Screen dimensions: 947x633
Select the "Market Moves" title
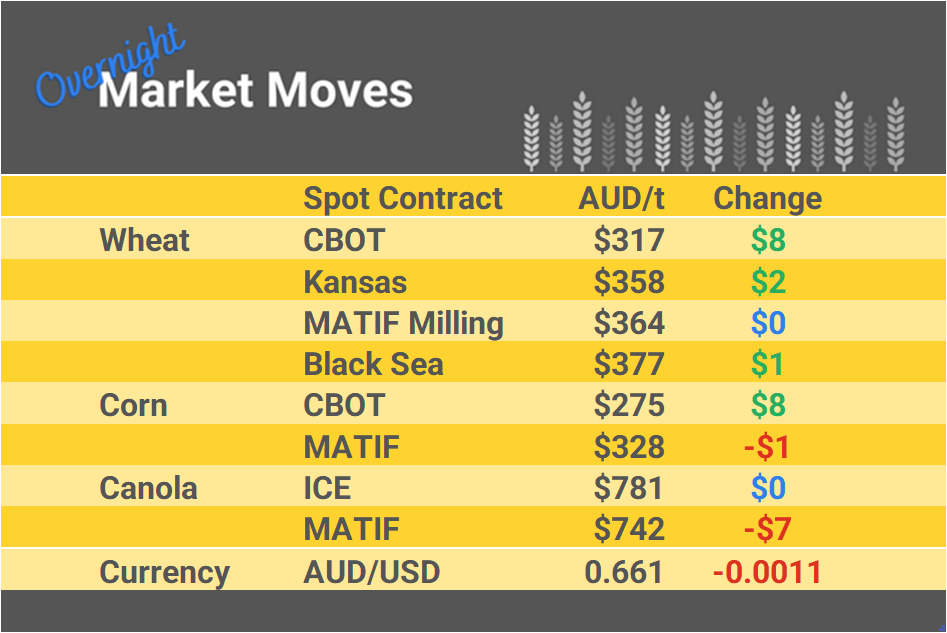[x=256, y=91]
